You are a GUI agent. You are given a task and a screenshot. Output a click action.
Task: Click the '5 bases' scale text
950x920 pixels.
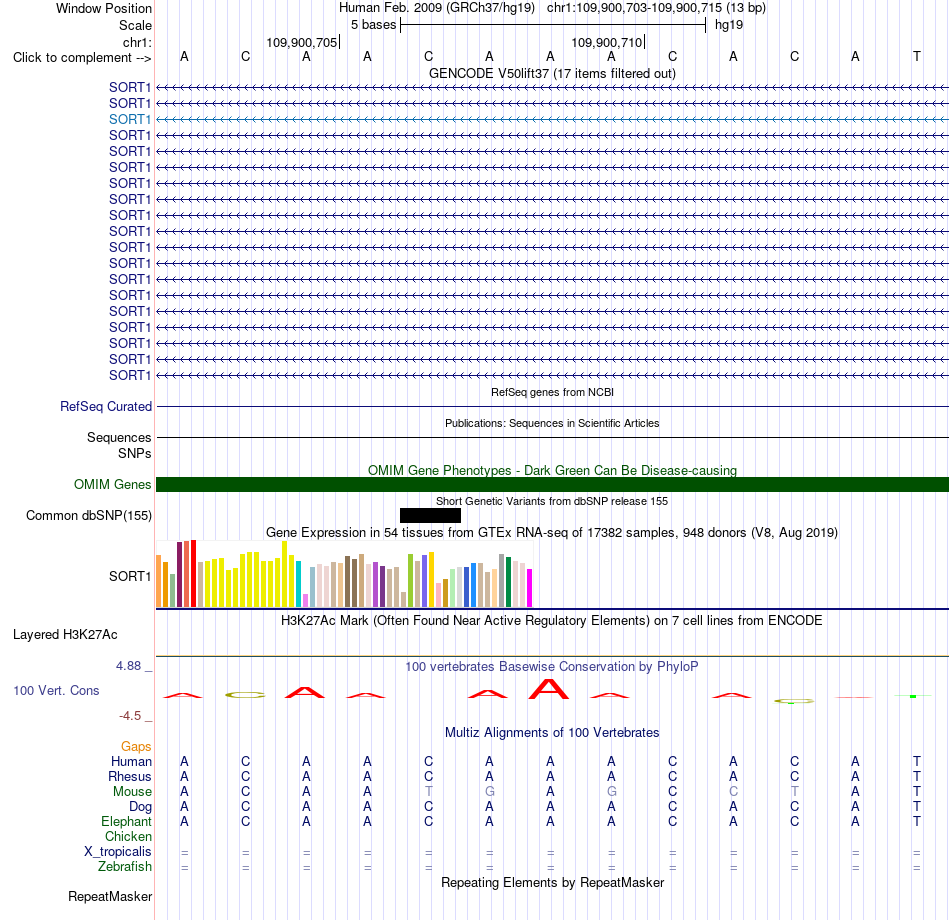[x=373, y=25]
